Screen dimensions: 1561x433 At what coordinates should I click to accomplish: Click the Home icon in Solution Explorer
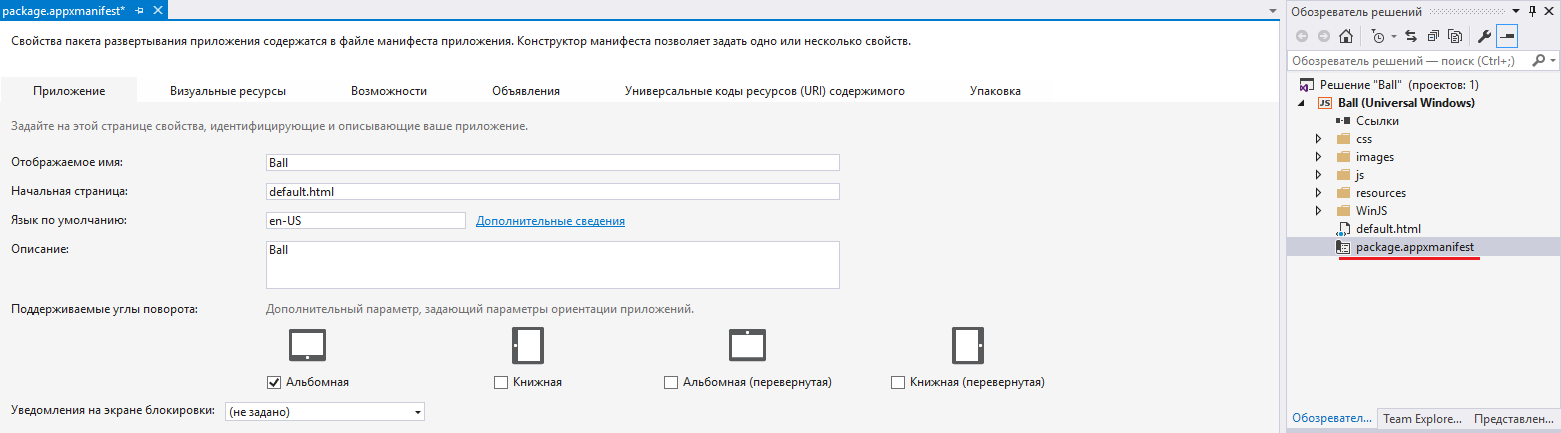(x=1345, y=36)
